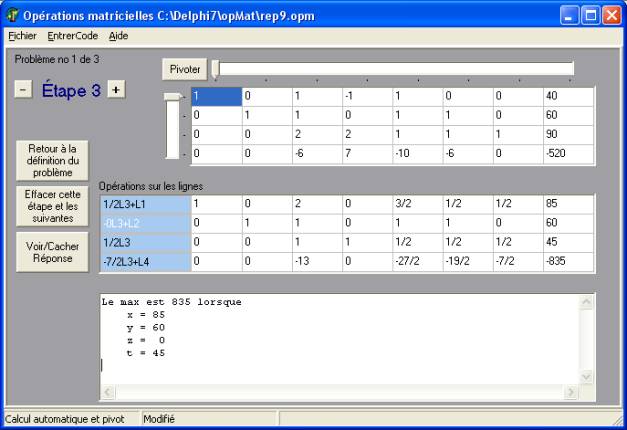Click the answer line 'x = 85'
627x430 pixels.
tap(146, 315)
